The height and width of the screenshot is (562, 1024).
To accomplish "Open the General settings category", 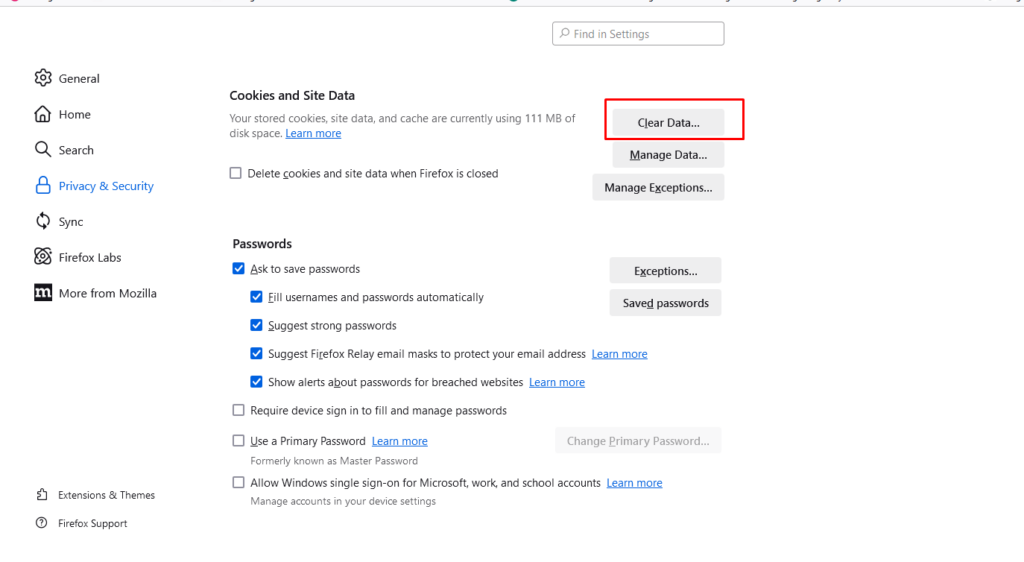I will pyautogui.click(x=79, y=78).
